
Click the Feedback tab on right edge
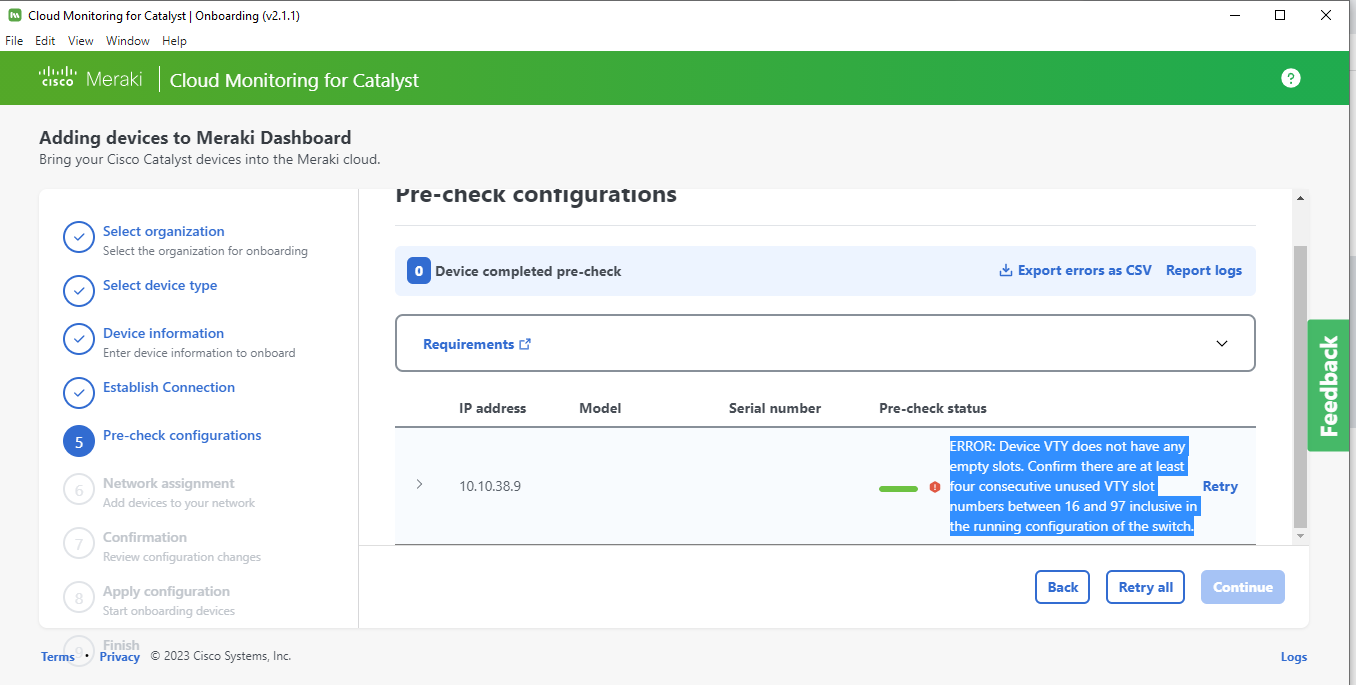(1328, 385)
